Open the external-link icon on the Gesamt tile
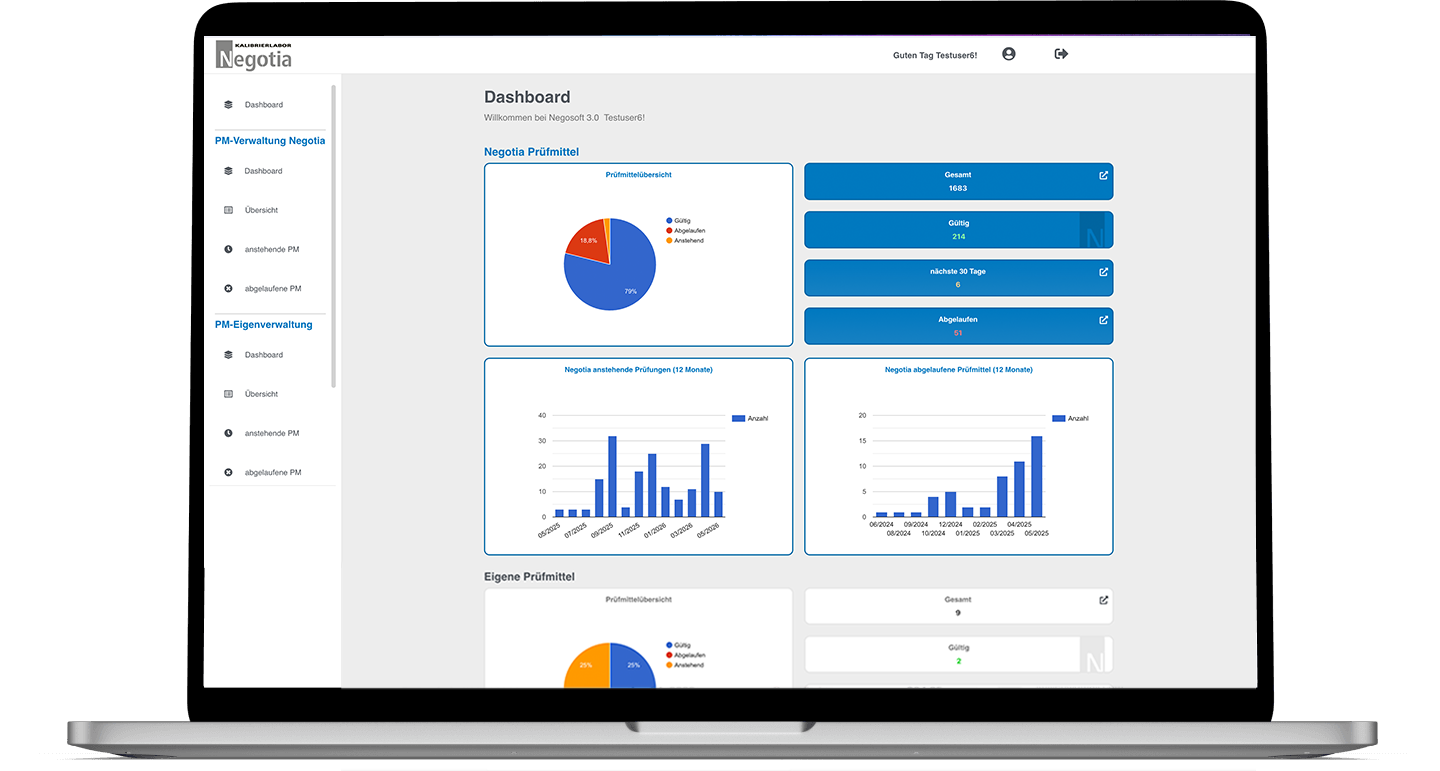This screenshot has width=1440, height=771. point(1103,174)
